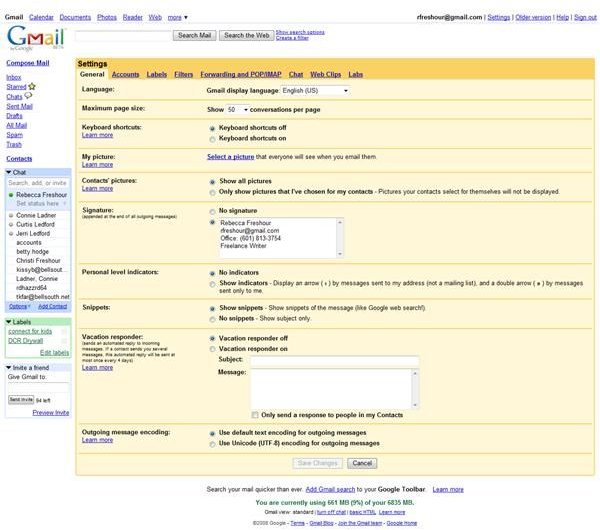Open the Contacts link in sidebar

[19, 158]
